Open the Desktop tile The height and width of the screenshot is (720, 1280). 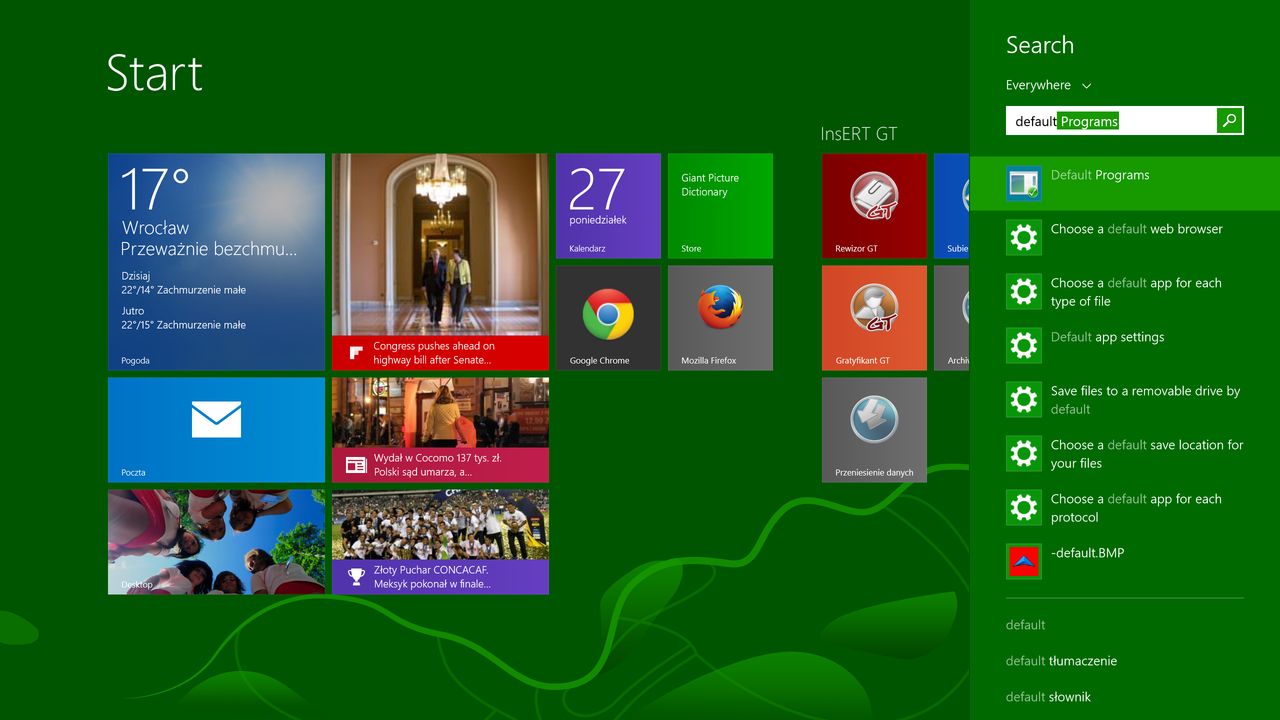point(216,541)
